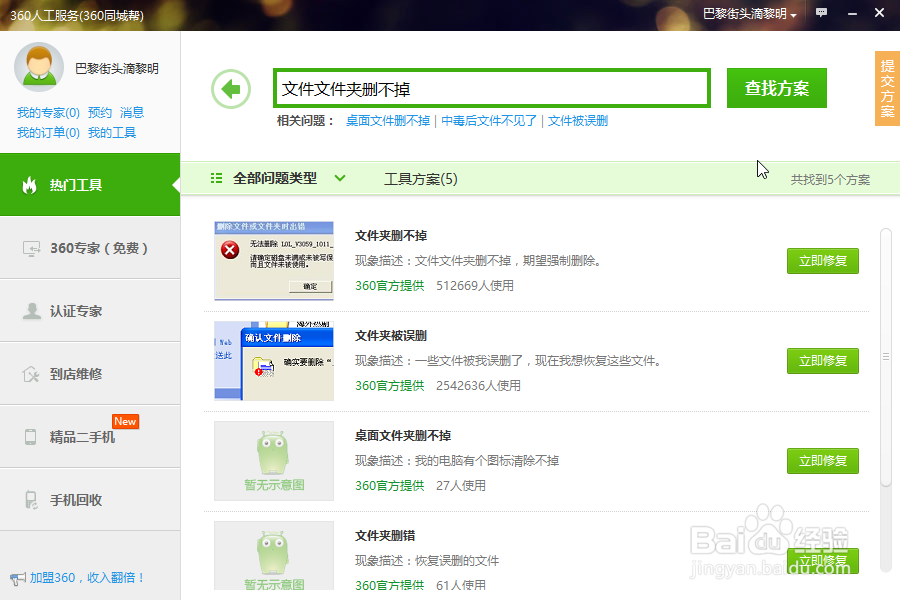
Task: Click the search input containing 文件文件夹删不掉
Action: pyautogui.click(x=492, y=88)
